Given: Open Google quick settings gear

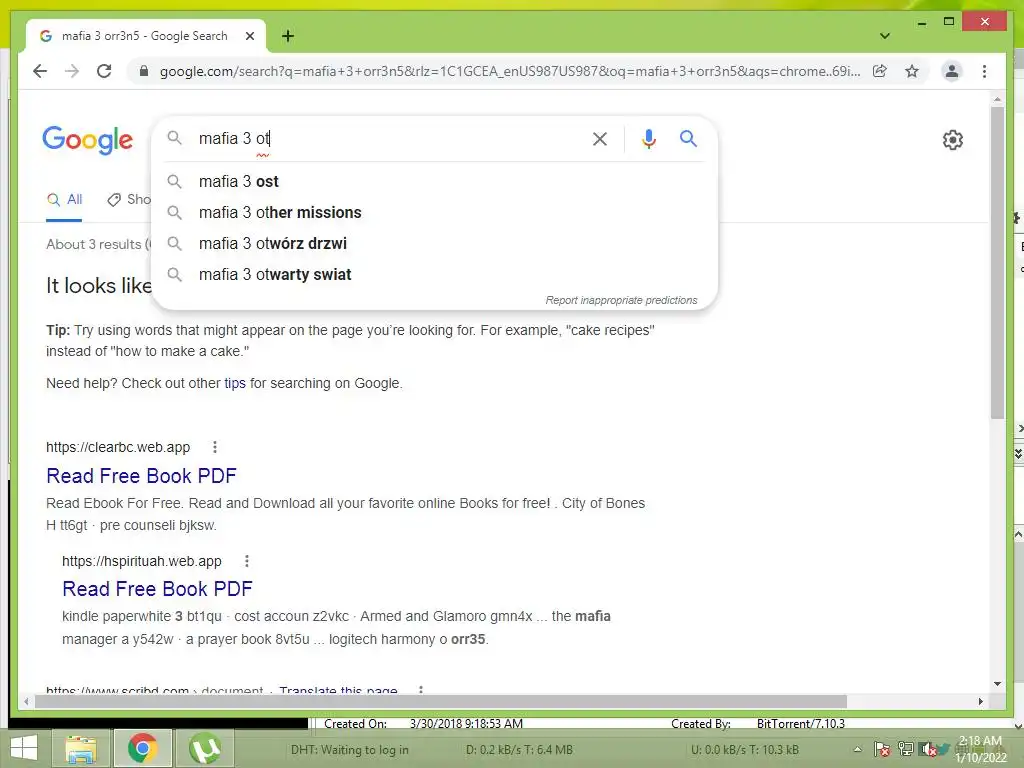Looking at the screenshot, I should pos(952,140).
